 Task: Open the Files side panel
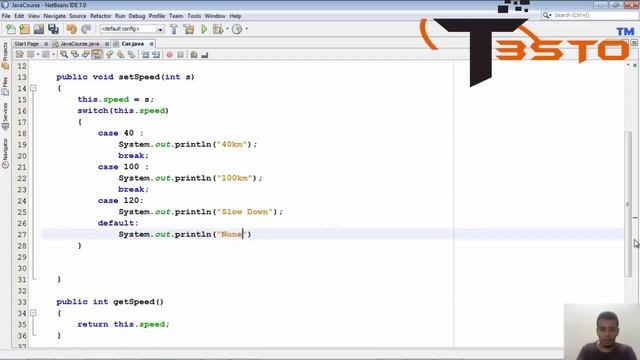(5, 86)
